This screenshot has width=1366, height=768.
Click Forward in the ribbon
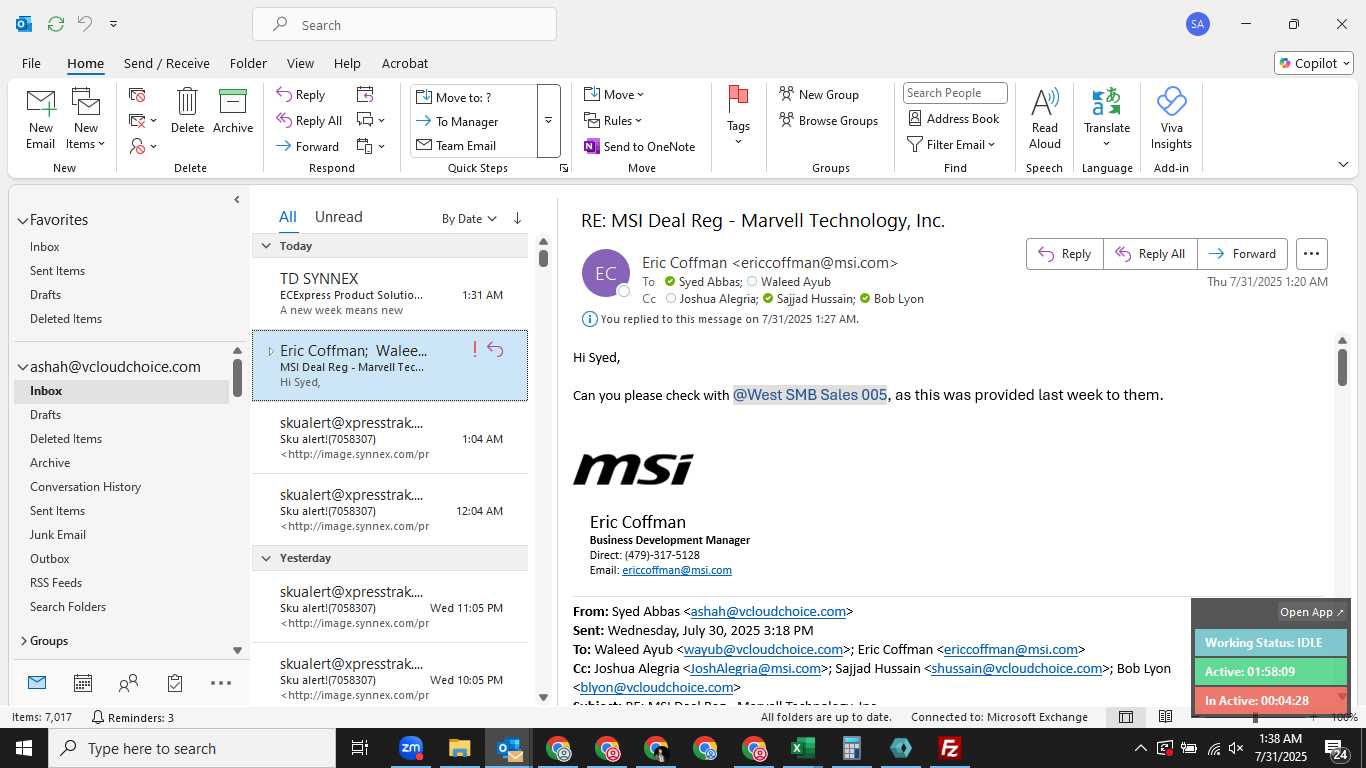coord(308,146)
